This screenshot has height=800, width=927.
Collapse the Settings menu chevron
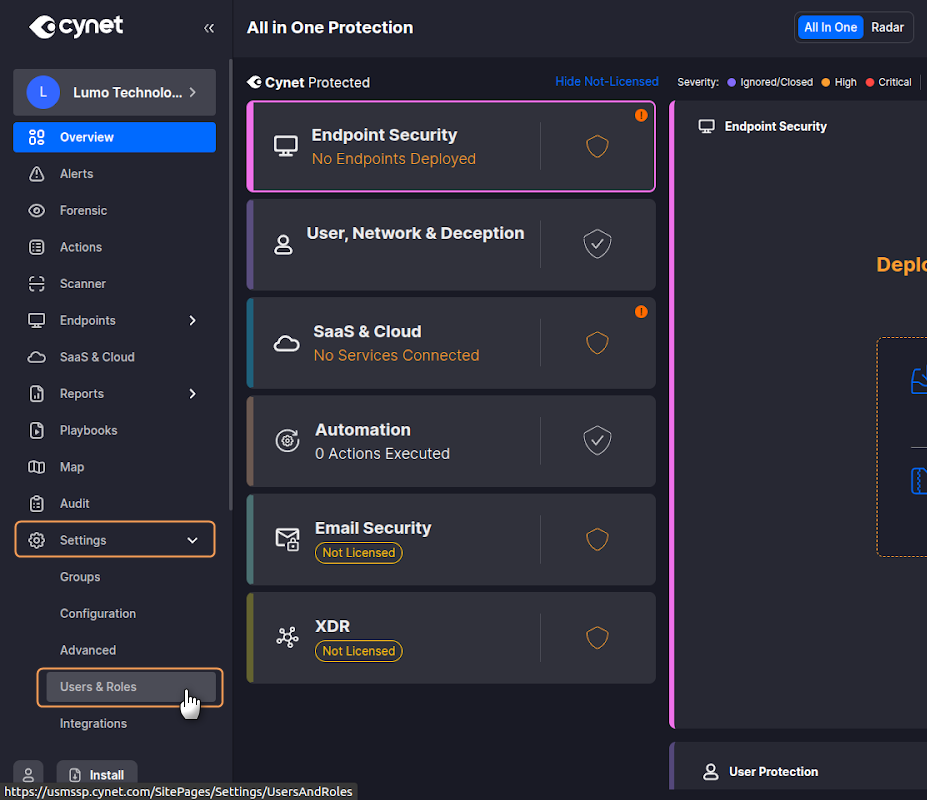click(193, 541)
